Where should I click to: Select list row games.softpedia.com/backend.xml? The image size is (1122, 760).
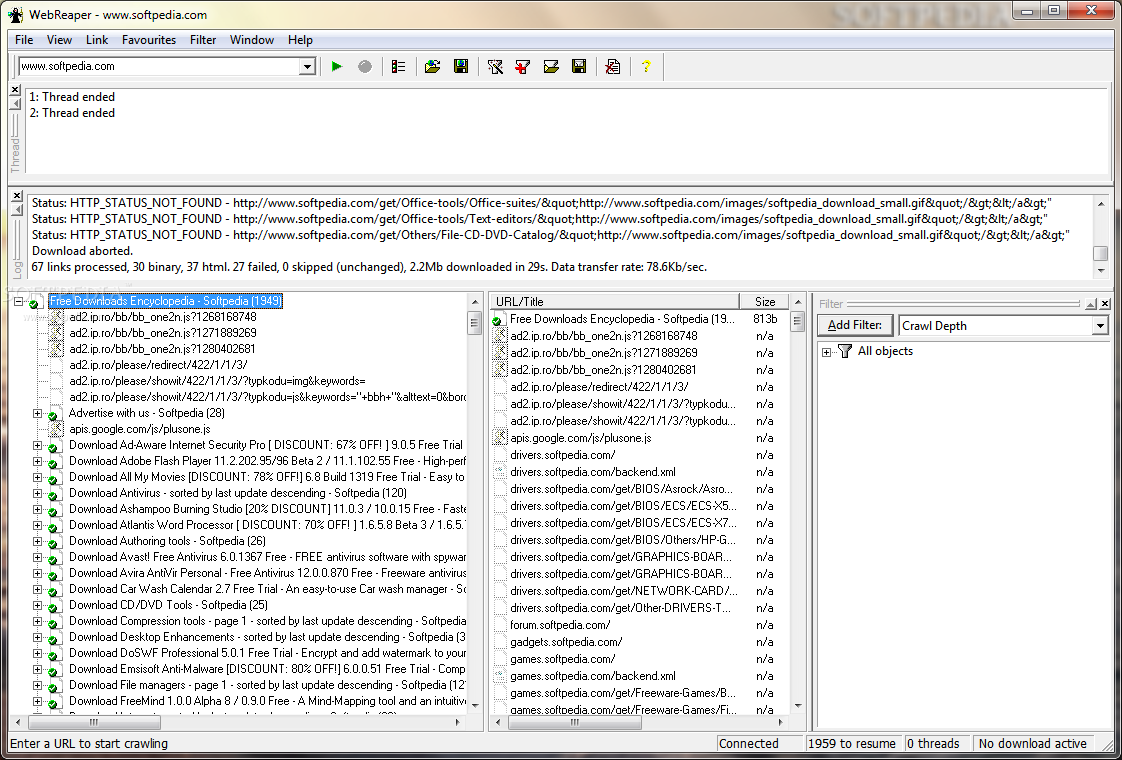tap(592, 676)
